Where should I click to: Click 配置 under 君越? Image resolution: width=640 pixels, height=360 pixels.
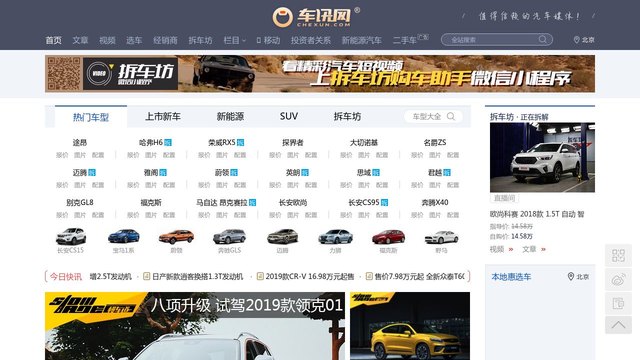click(453, 185)
